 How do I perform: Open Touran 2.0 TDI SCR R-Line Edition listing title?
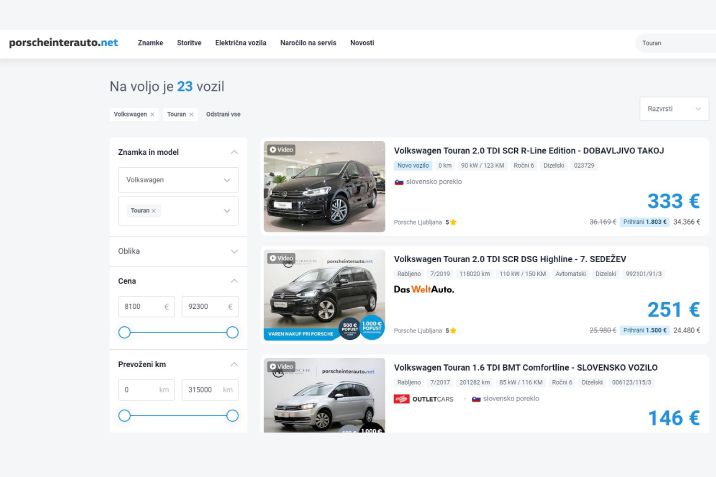tap(529, 151)
